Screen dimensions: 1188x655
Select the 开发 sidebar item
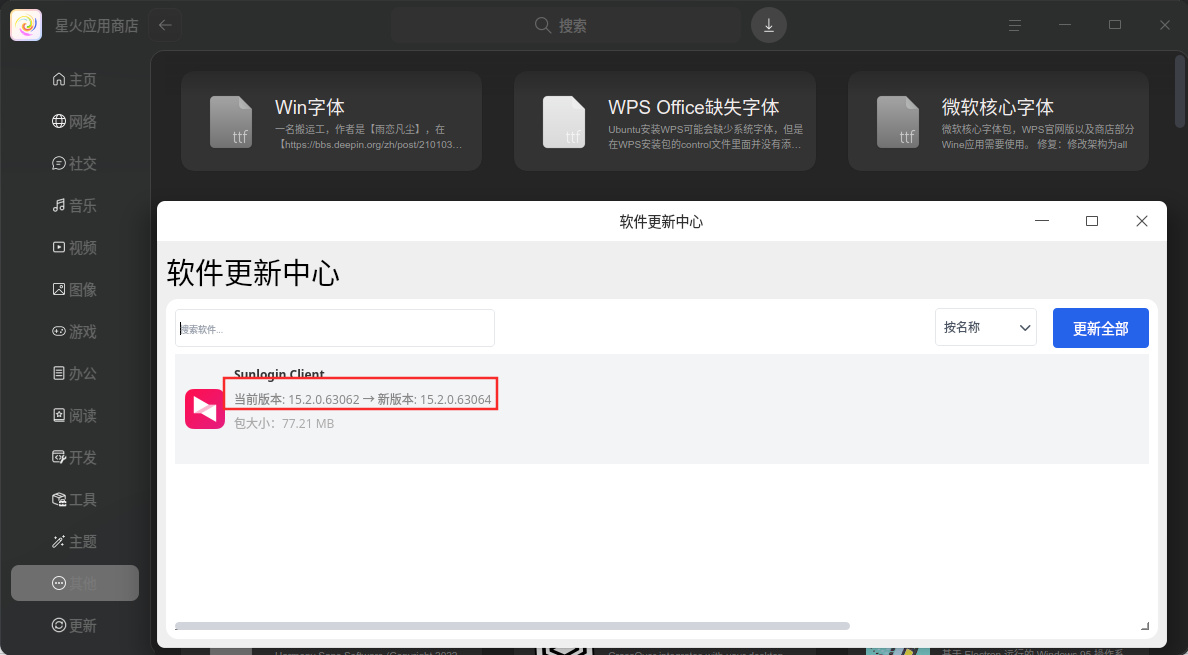[74, 457]
